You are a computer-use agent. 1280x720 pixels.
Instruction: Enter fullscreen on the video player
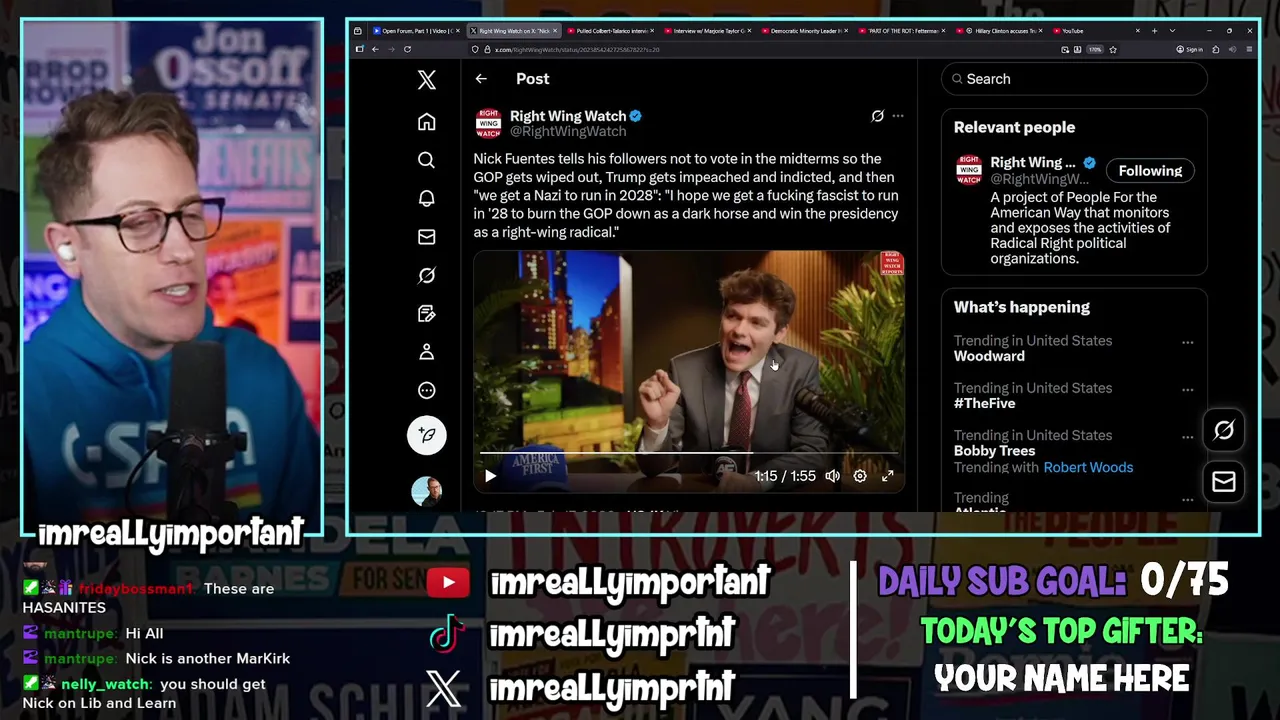tap(887, 477)
